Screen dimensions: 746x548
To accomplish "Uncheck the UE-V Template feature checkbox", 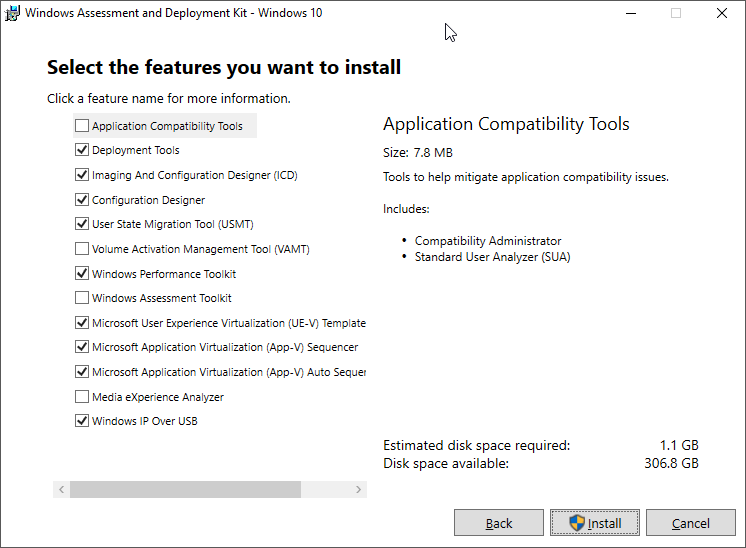I will [82, 323].
